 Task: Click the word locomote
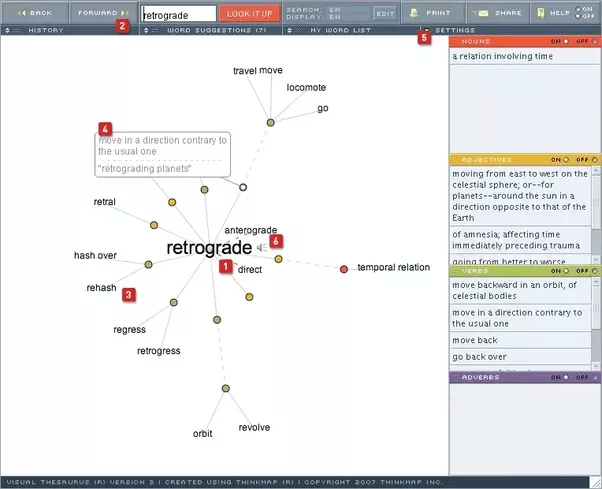click(x=306, y=88)
